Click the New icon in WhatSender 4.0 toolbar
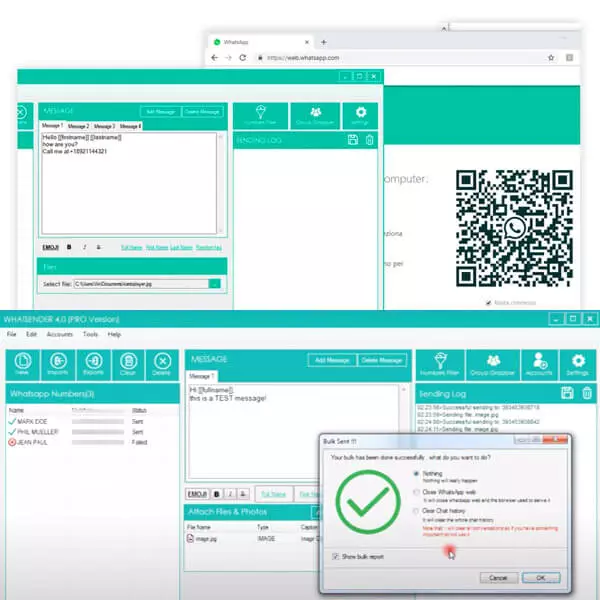 (23, 365)
